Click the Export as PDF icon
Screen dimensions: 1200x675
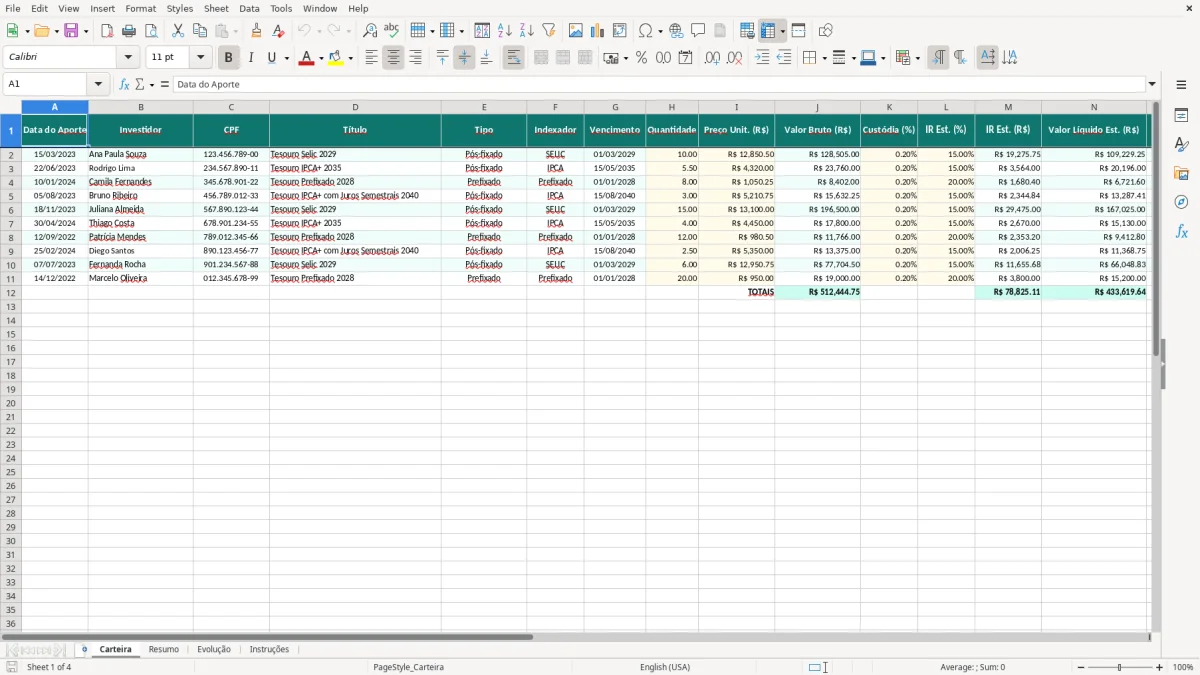(107, 31)
